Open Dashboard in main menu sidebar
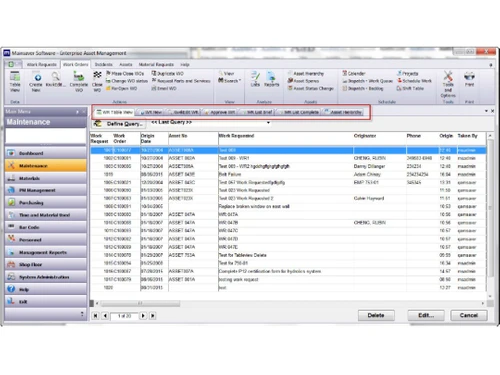The width and height of the screenshot is (500, 375). click(x=46, y=153)
